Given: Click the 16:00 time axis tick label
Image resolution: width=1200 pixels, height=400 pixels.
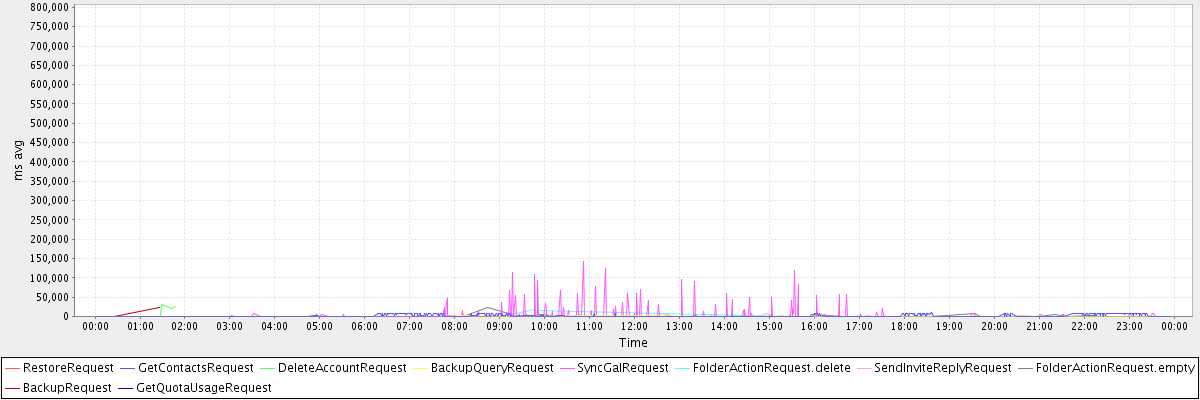Looking at the screenshot, I should [814, 326].
